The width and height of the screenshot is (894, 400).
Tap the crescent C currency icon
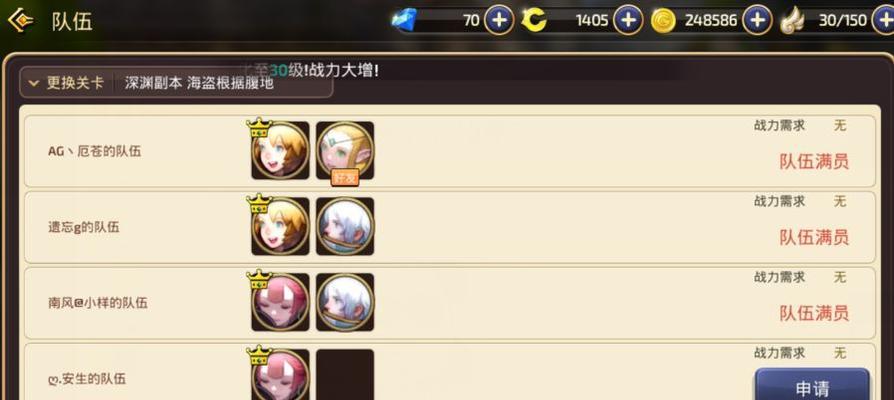534,21
